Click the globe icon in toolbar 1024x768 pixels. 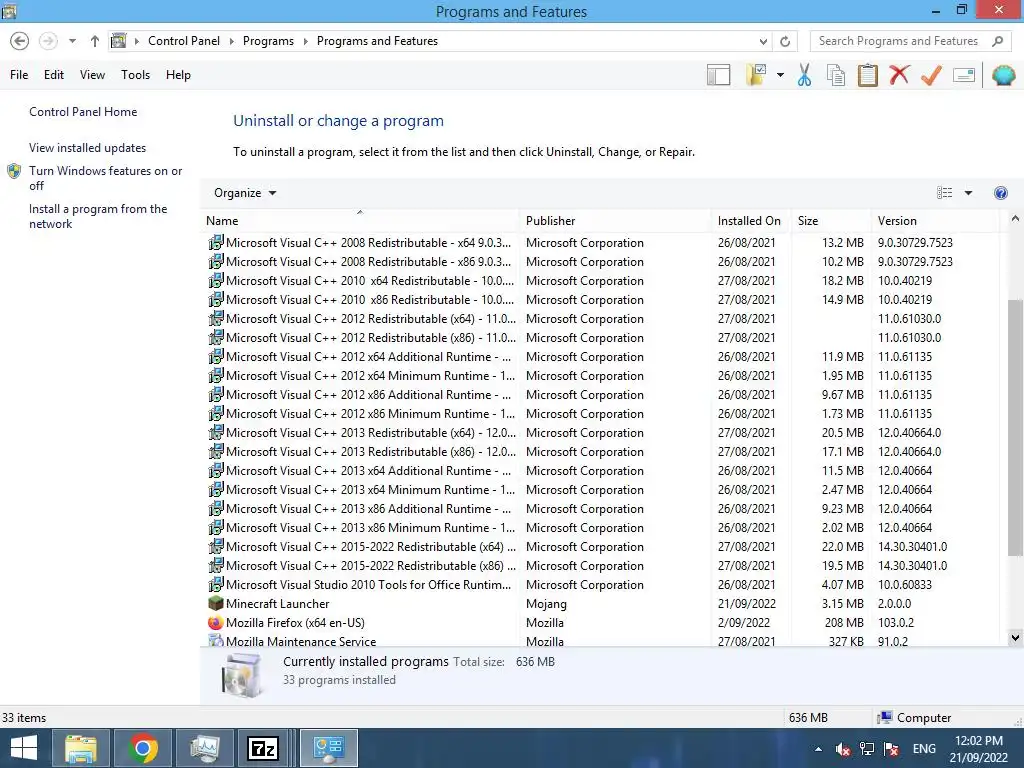(1003, 75)
